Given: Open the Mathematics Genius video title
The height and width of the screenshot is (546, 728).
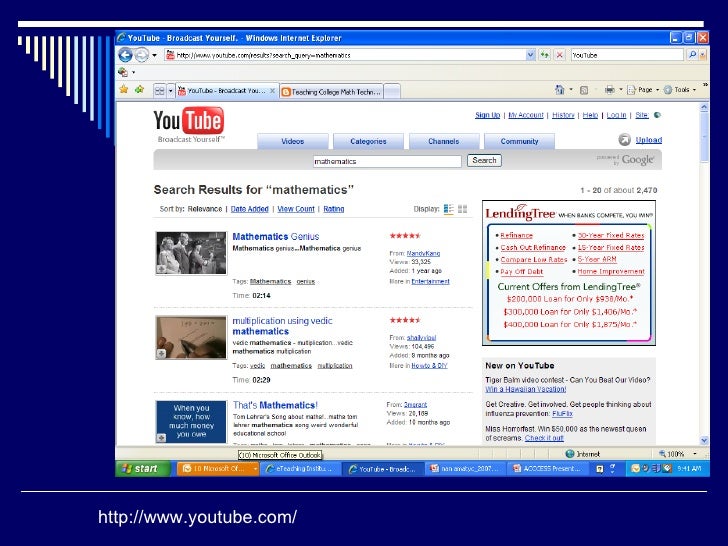Looking at the screenshot, I should [x=276, y=236].
